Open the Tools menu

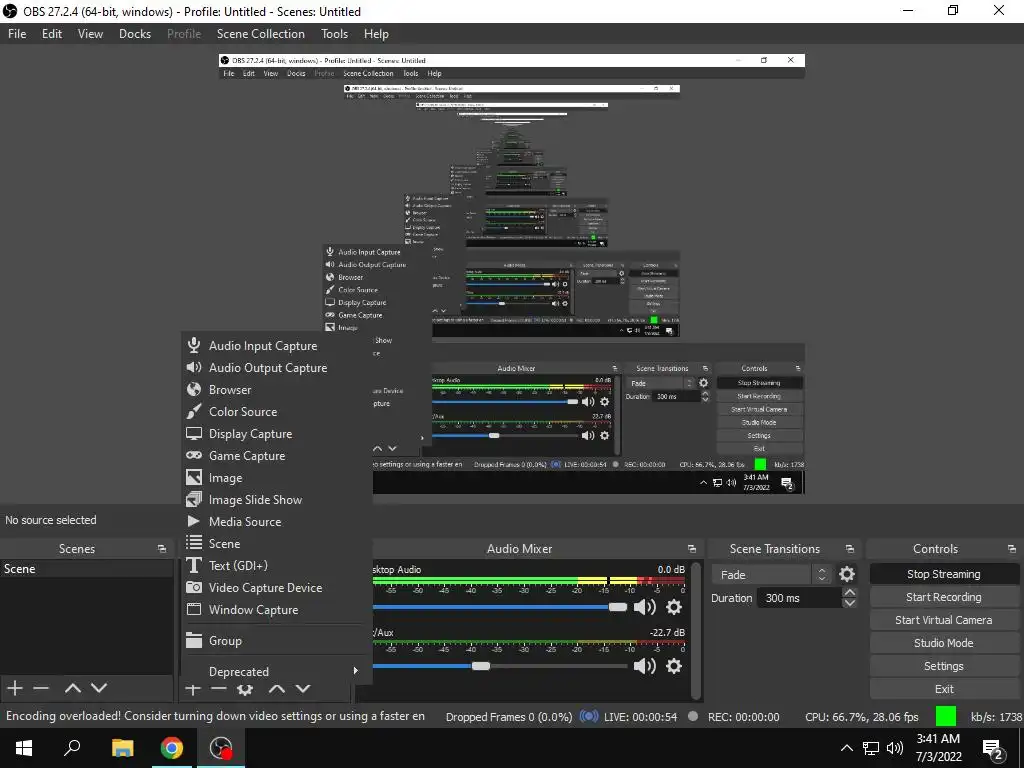click(x=334, y=34)
